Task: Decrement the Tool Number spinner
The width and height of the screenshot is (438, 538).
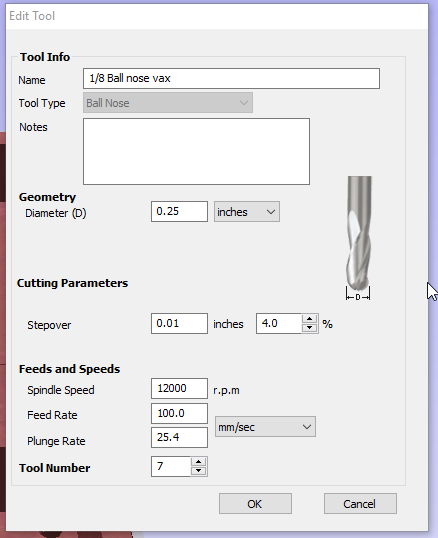Action: click(x=199, y=471)
